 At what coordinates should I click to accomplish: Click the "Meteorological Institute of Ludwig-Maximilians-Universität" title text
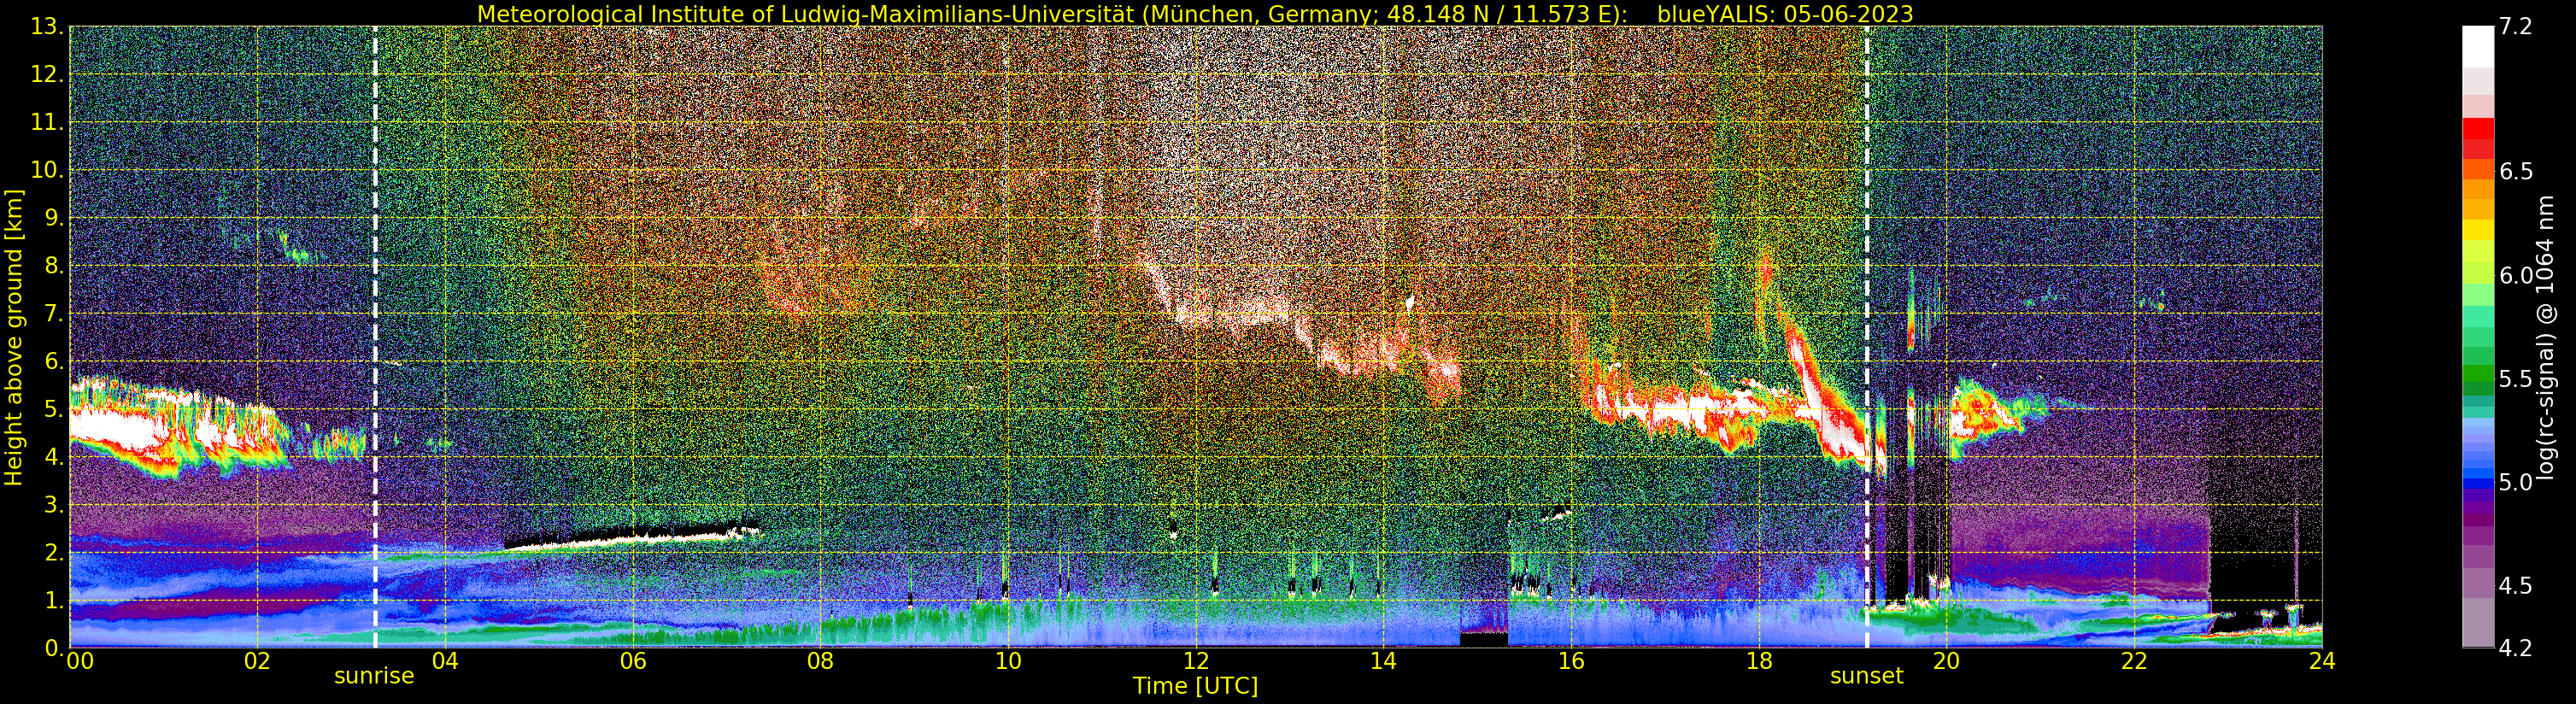point(806,14)
